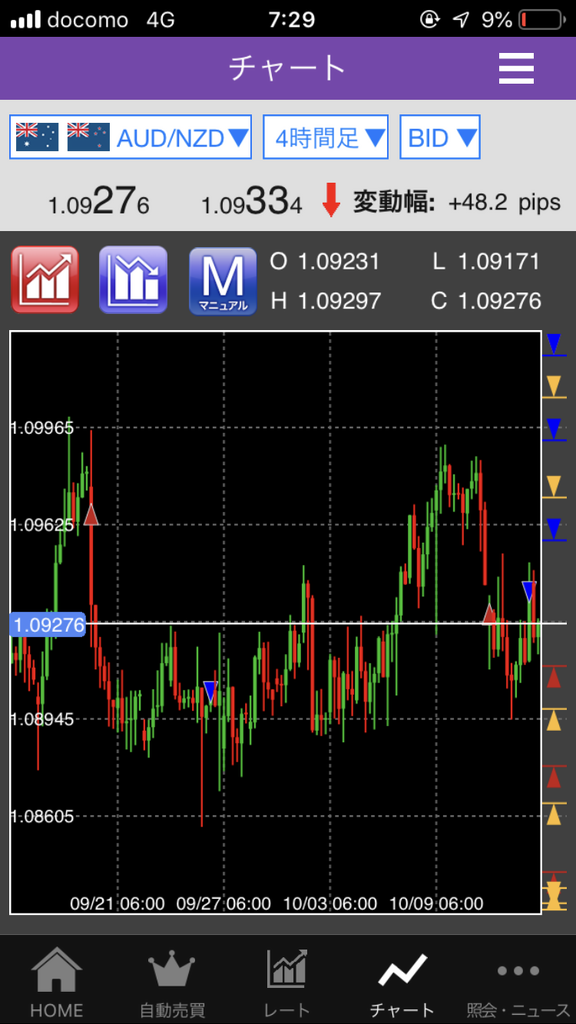Tap the topmost blue triangle on right scale

tap(554, 344)
